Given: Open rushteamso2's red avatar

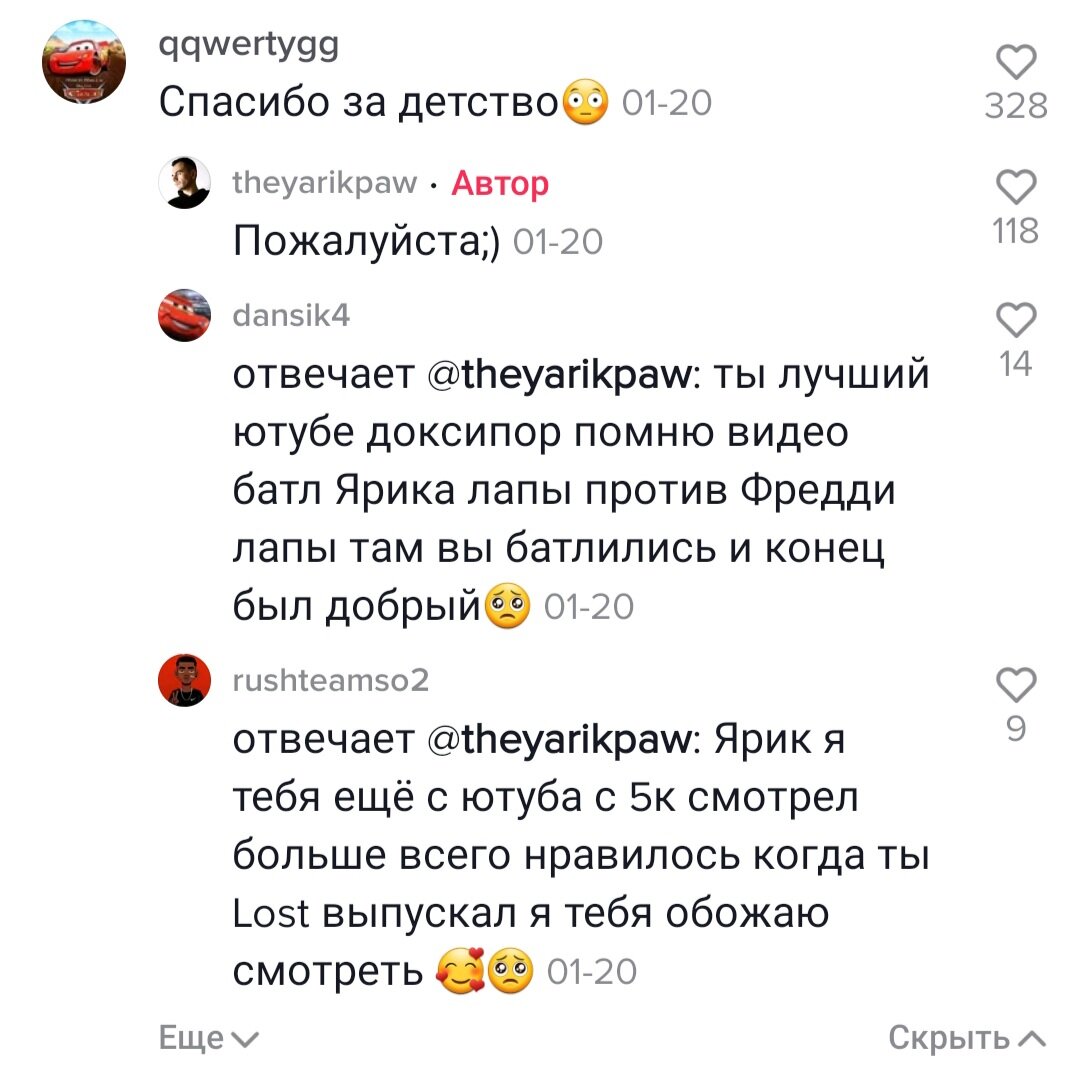Looking at the screenshot, I should coord(185,680).
